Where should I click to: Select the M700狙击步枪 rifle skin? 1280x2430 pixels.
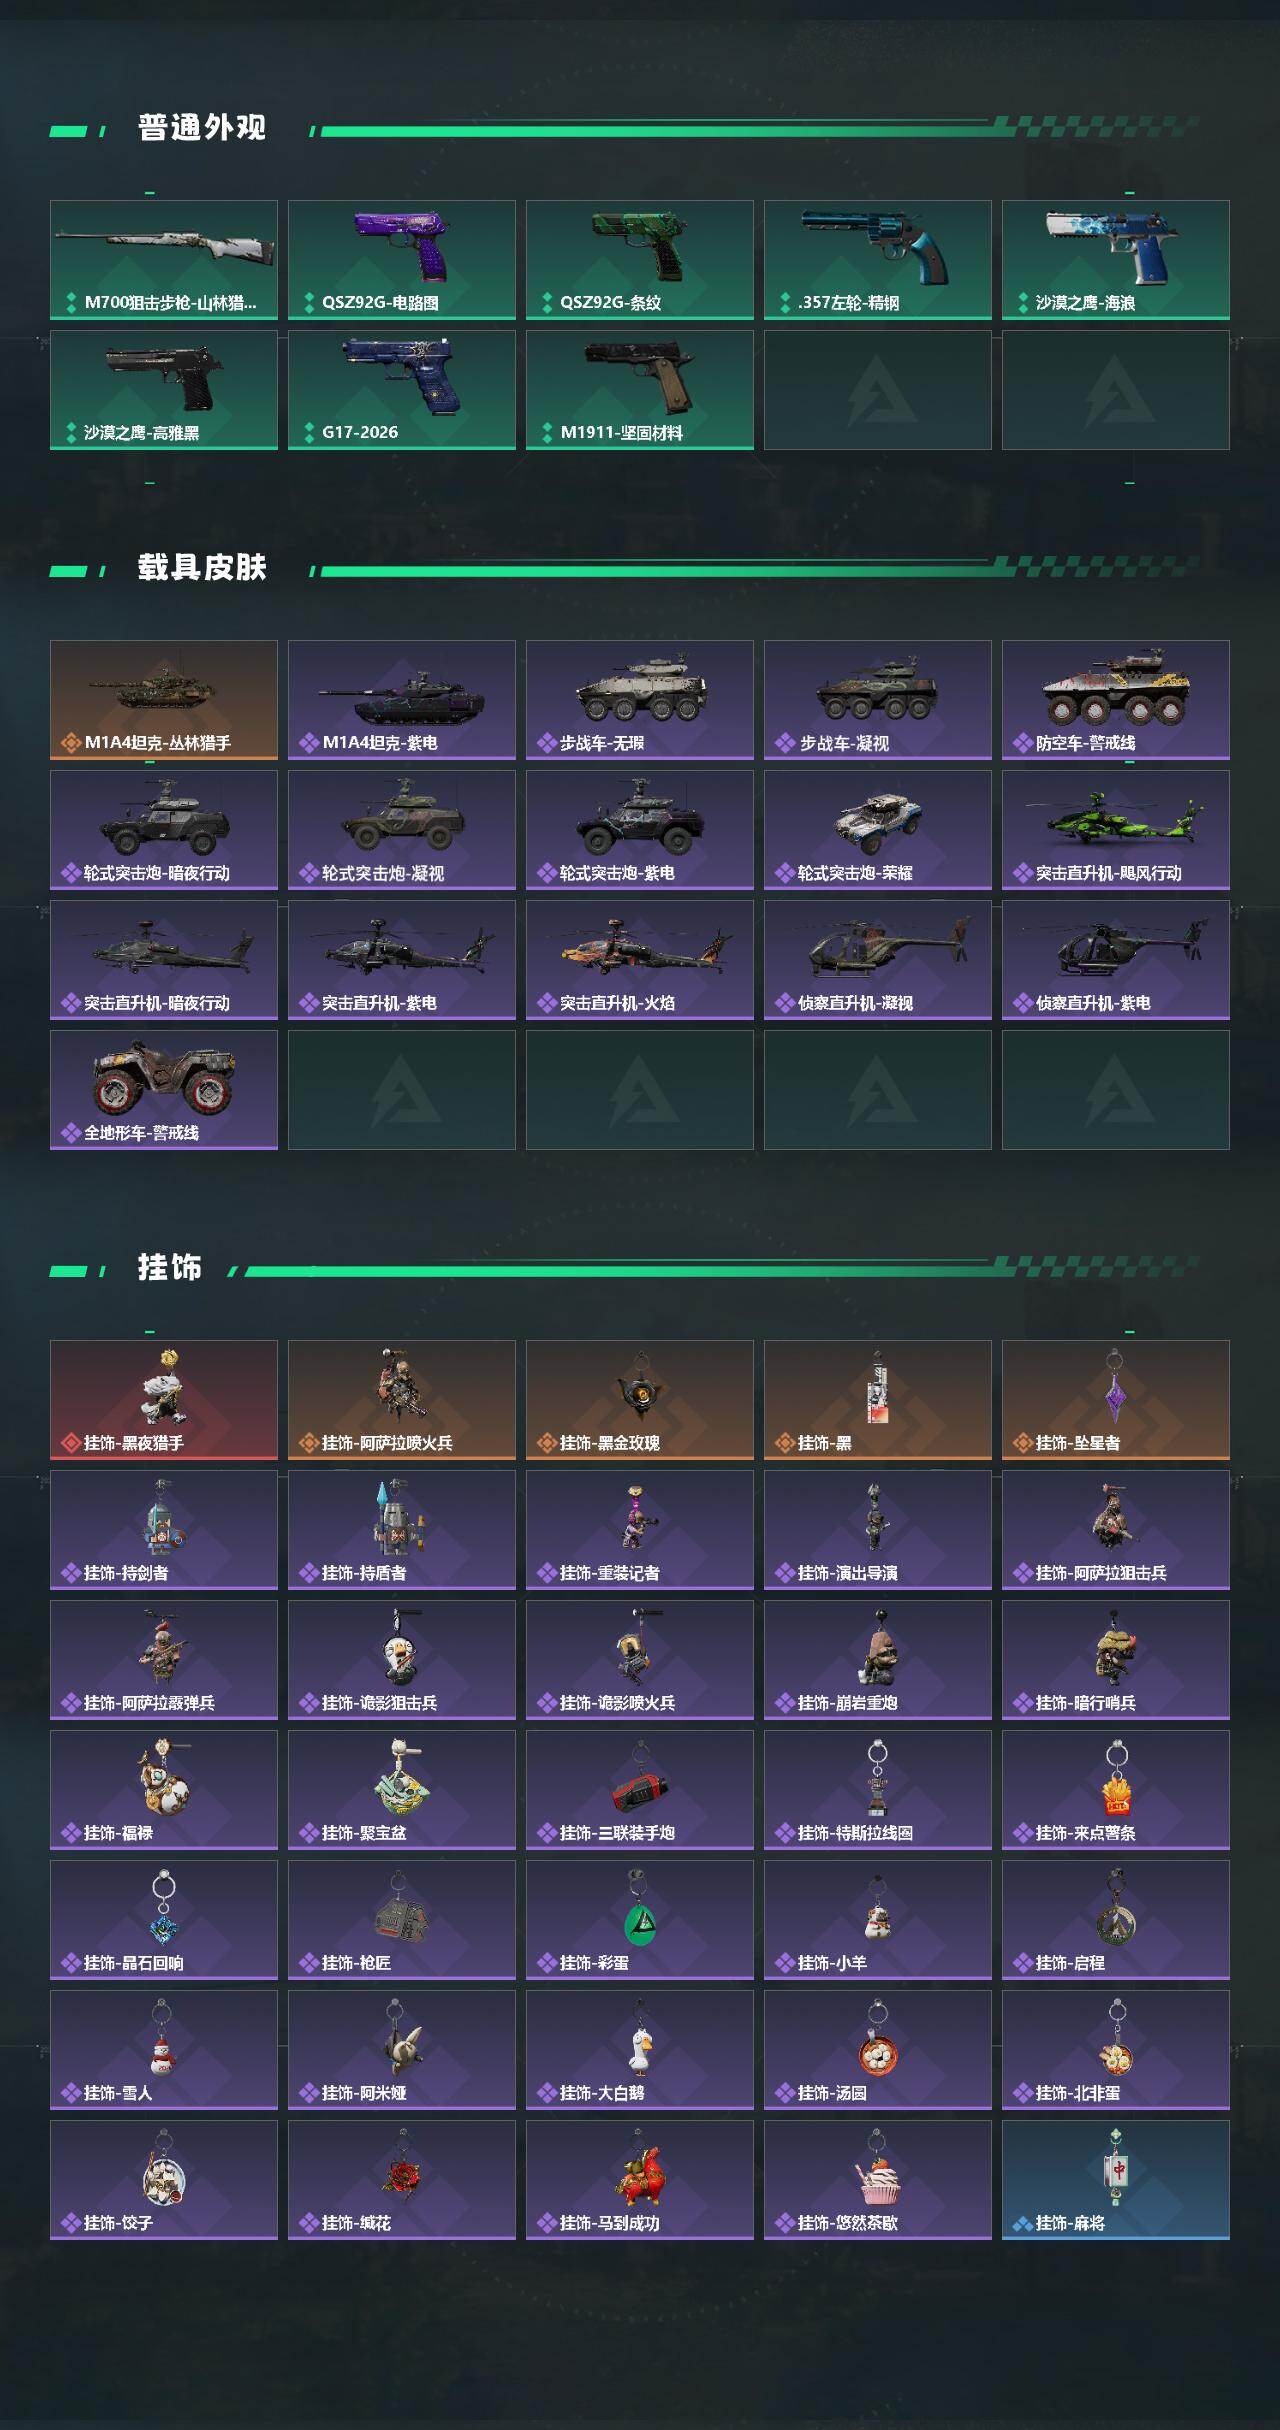(x=164, y=260)
